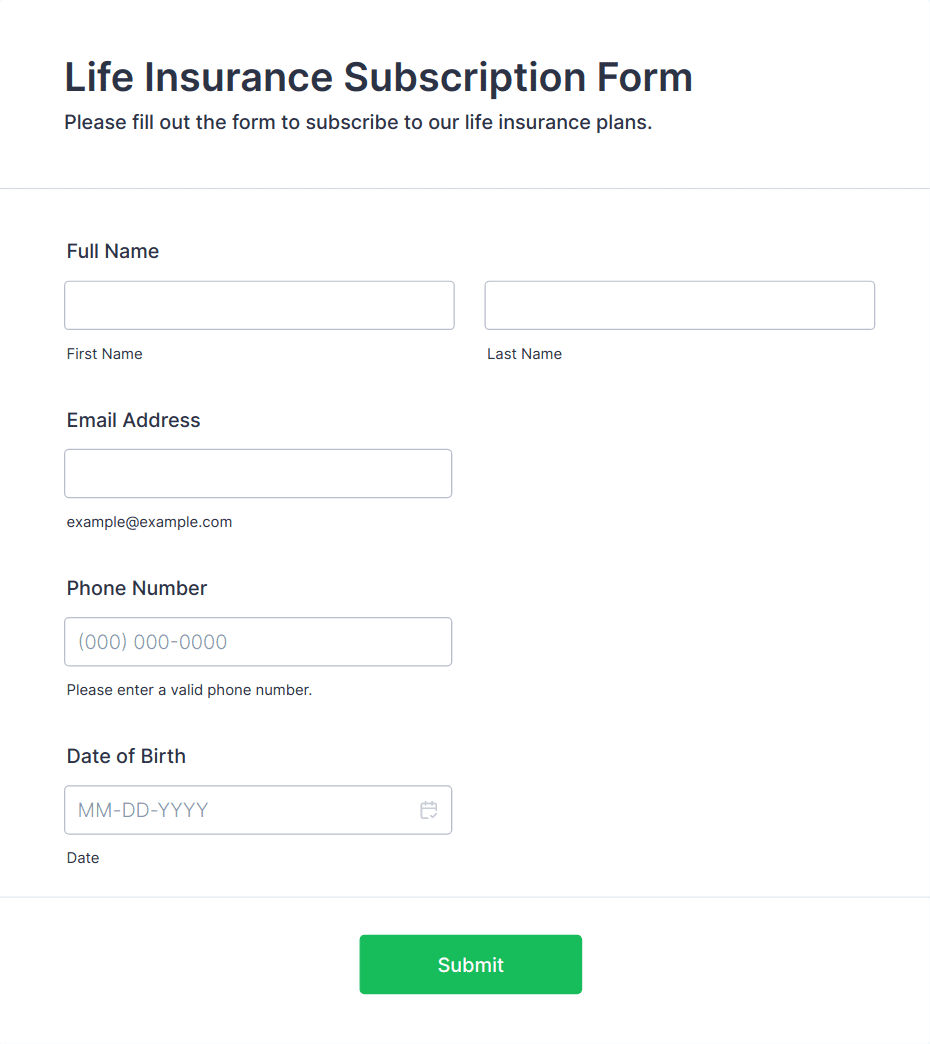Click the Date of Birth label
Screen dimensions: 930x1044
126,756
